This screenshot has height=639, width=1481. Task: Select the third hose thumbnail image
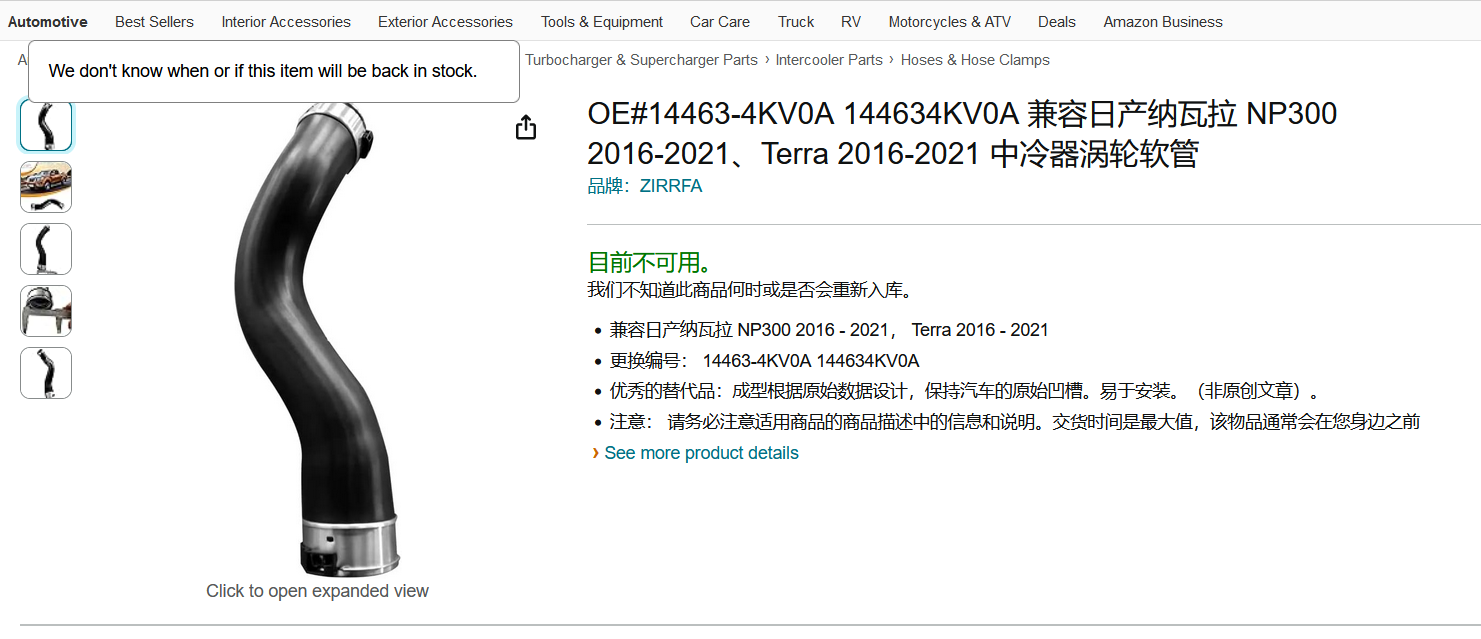[x=46, y=249]
